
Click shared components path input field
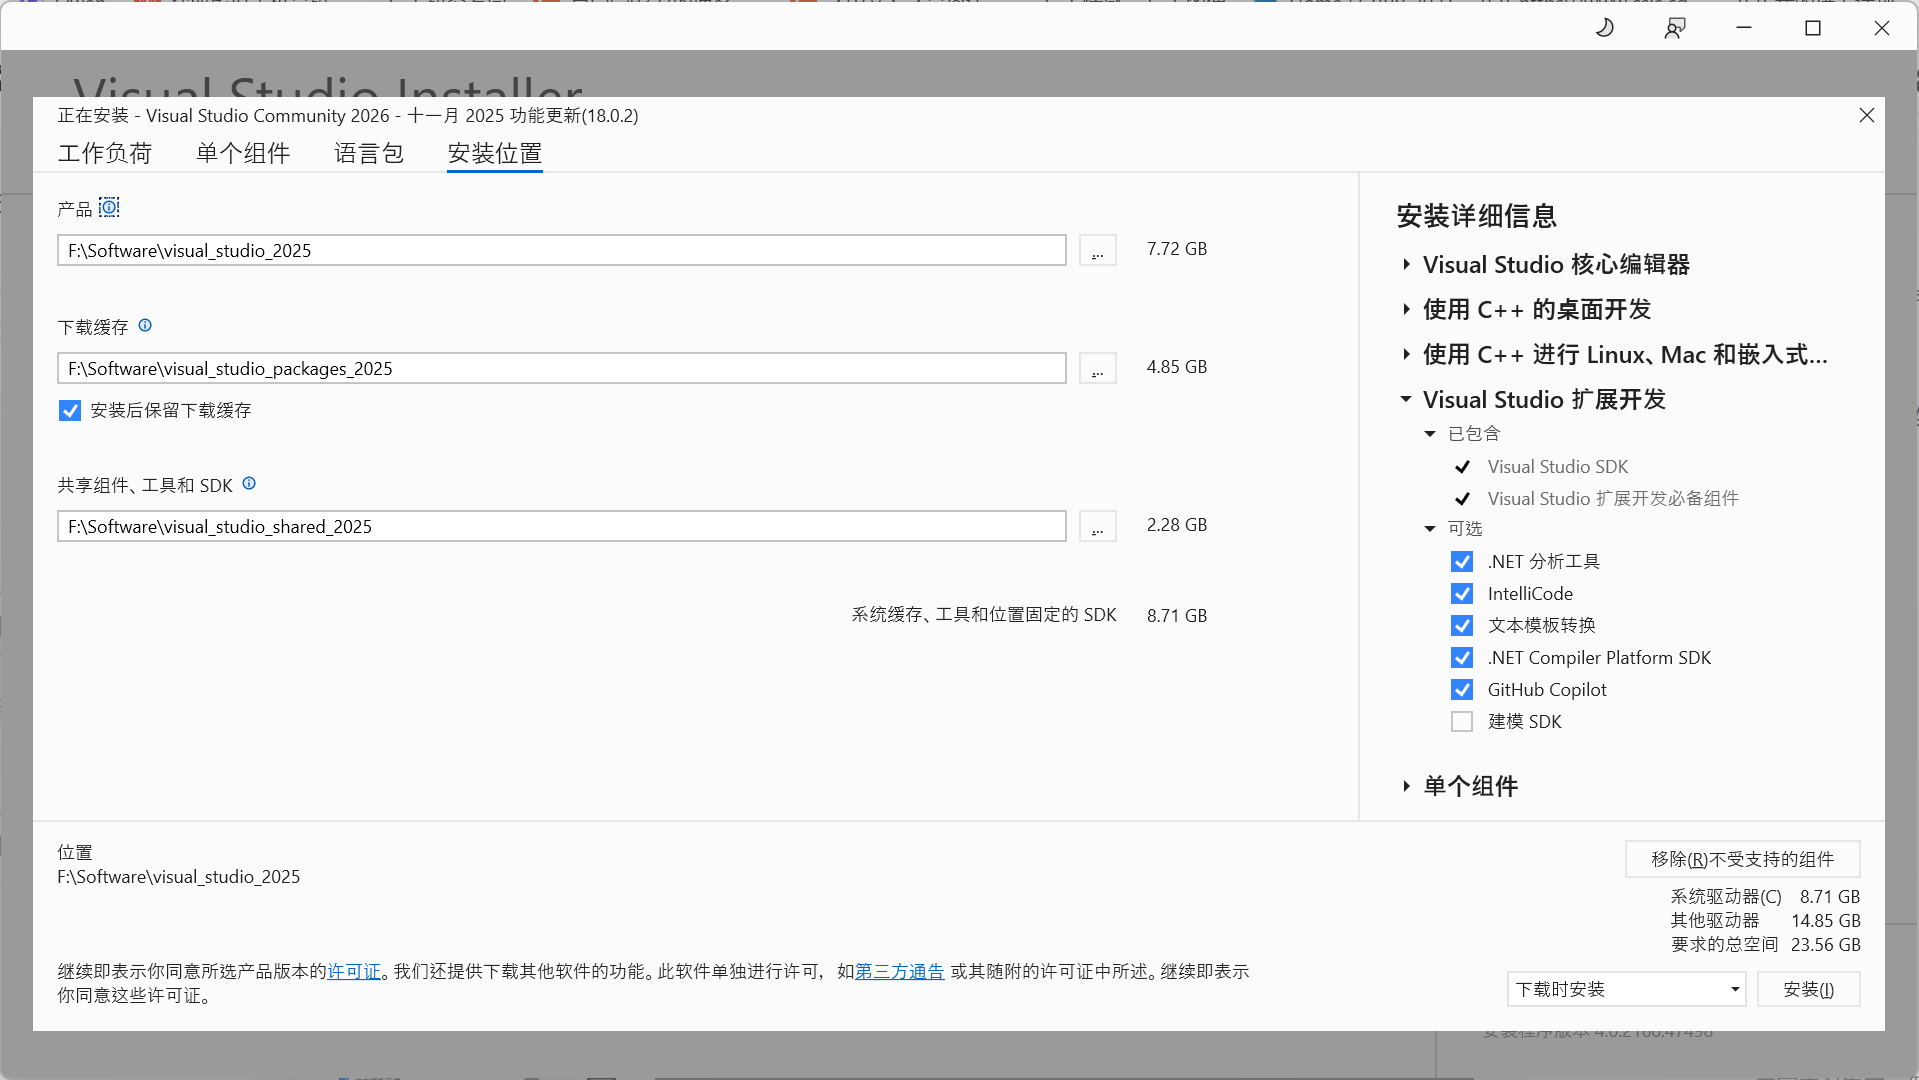coord(562,526)
